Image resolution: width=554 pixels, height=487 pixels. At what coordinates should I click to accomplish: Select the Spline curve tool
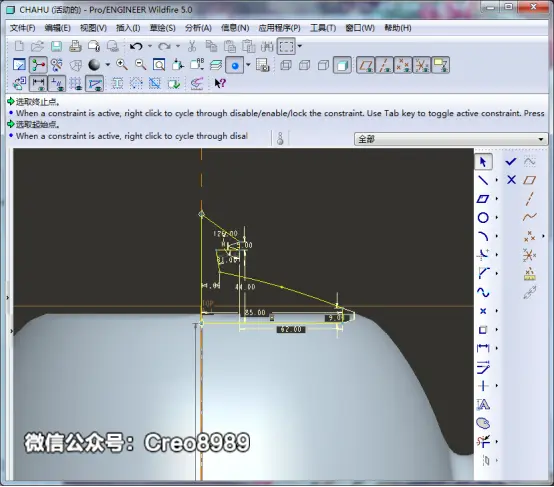coord(483,292)
